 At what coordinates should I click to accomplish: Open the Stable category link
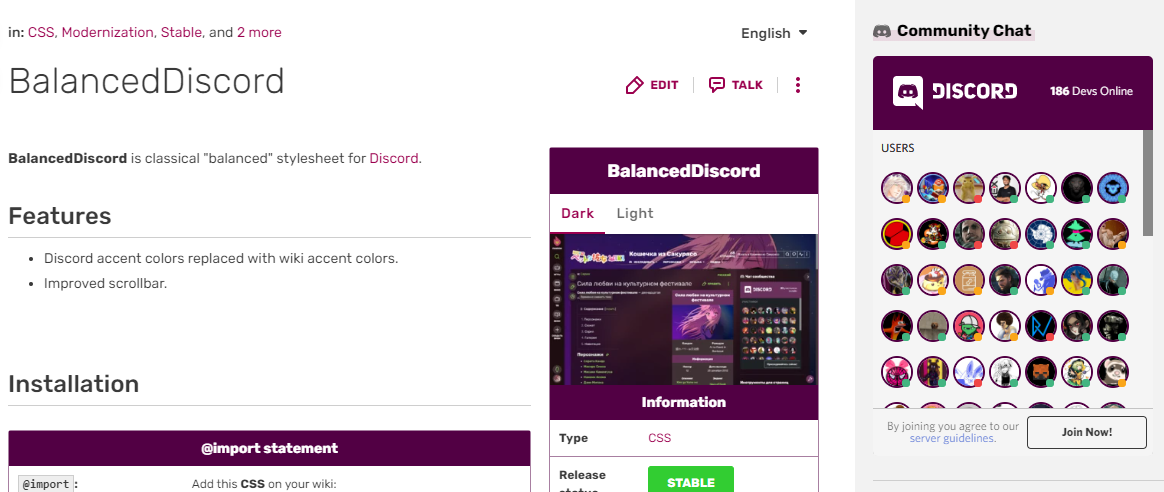[x=181, y=32]
